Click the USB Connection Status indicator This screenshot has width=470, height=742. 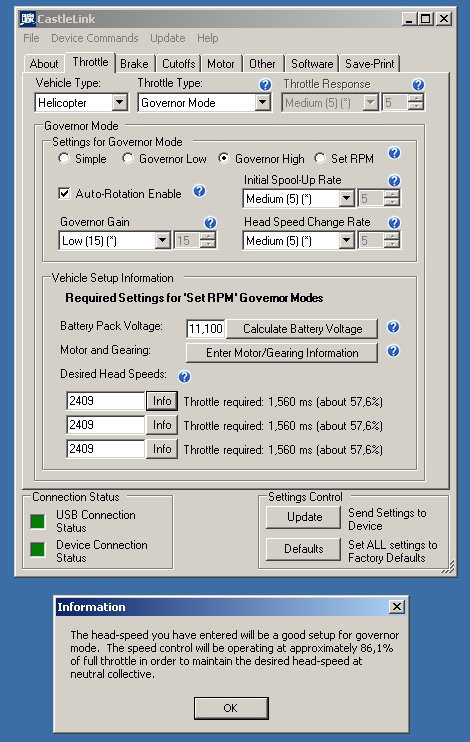point(37,521)
